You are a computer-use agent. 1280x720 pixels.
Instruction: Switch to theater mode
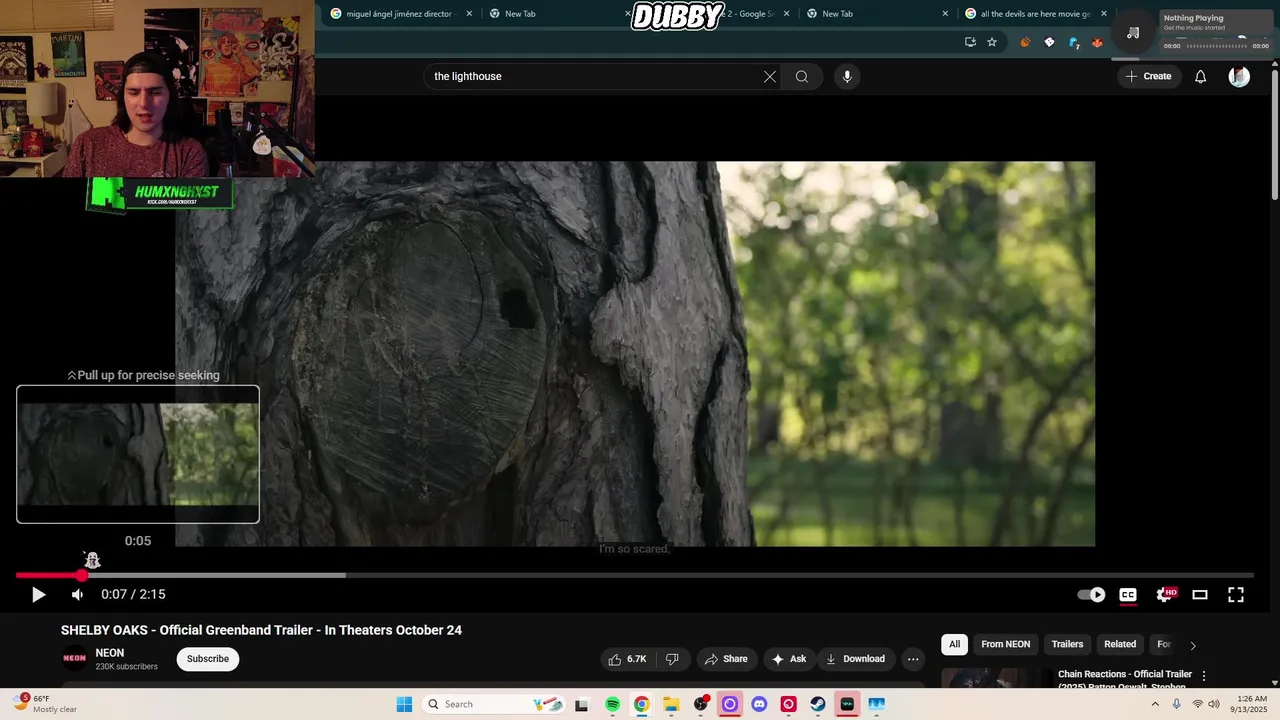pyautogui.click(x=1200, y=595)
